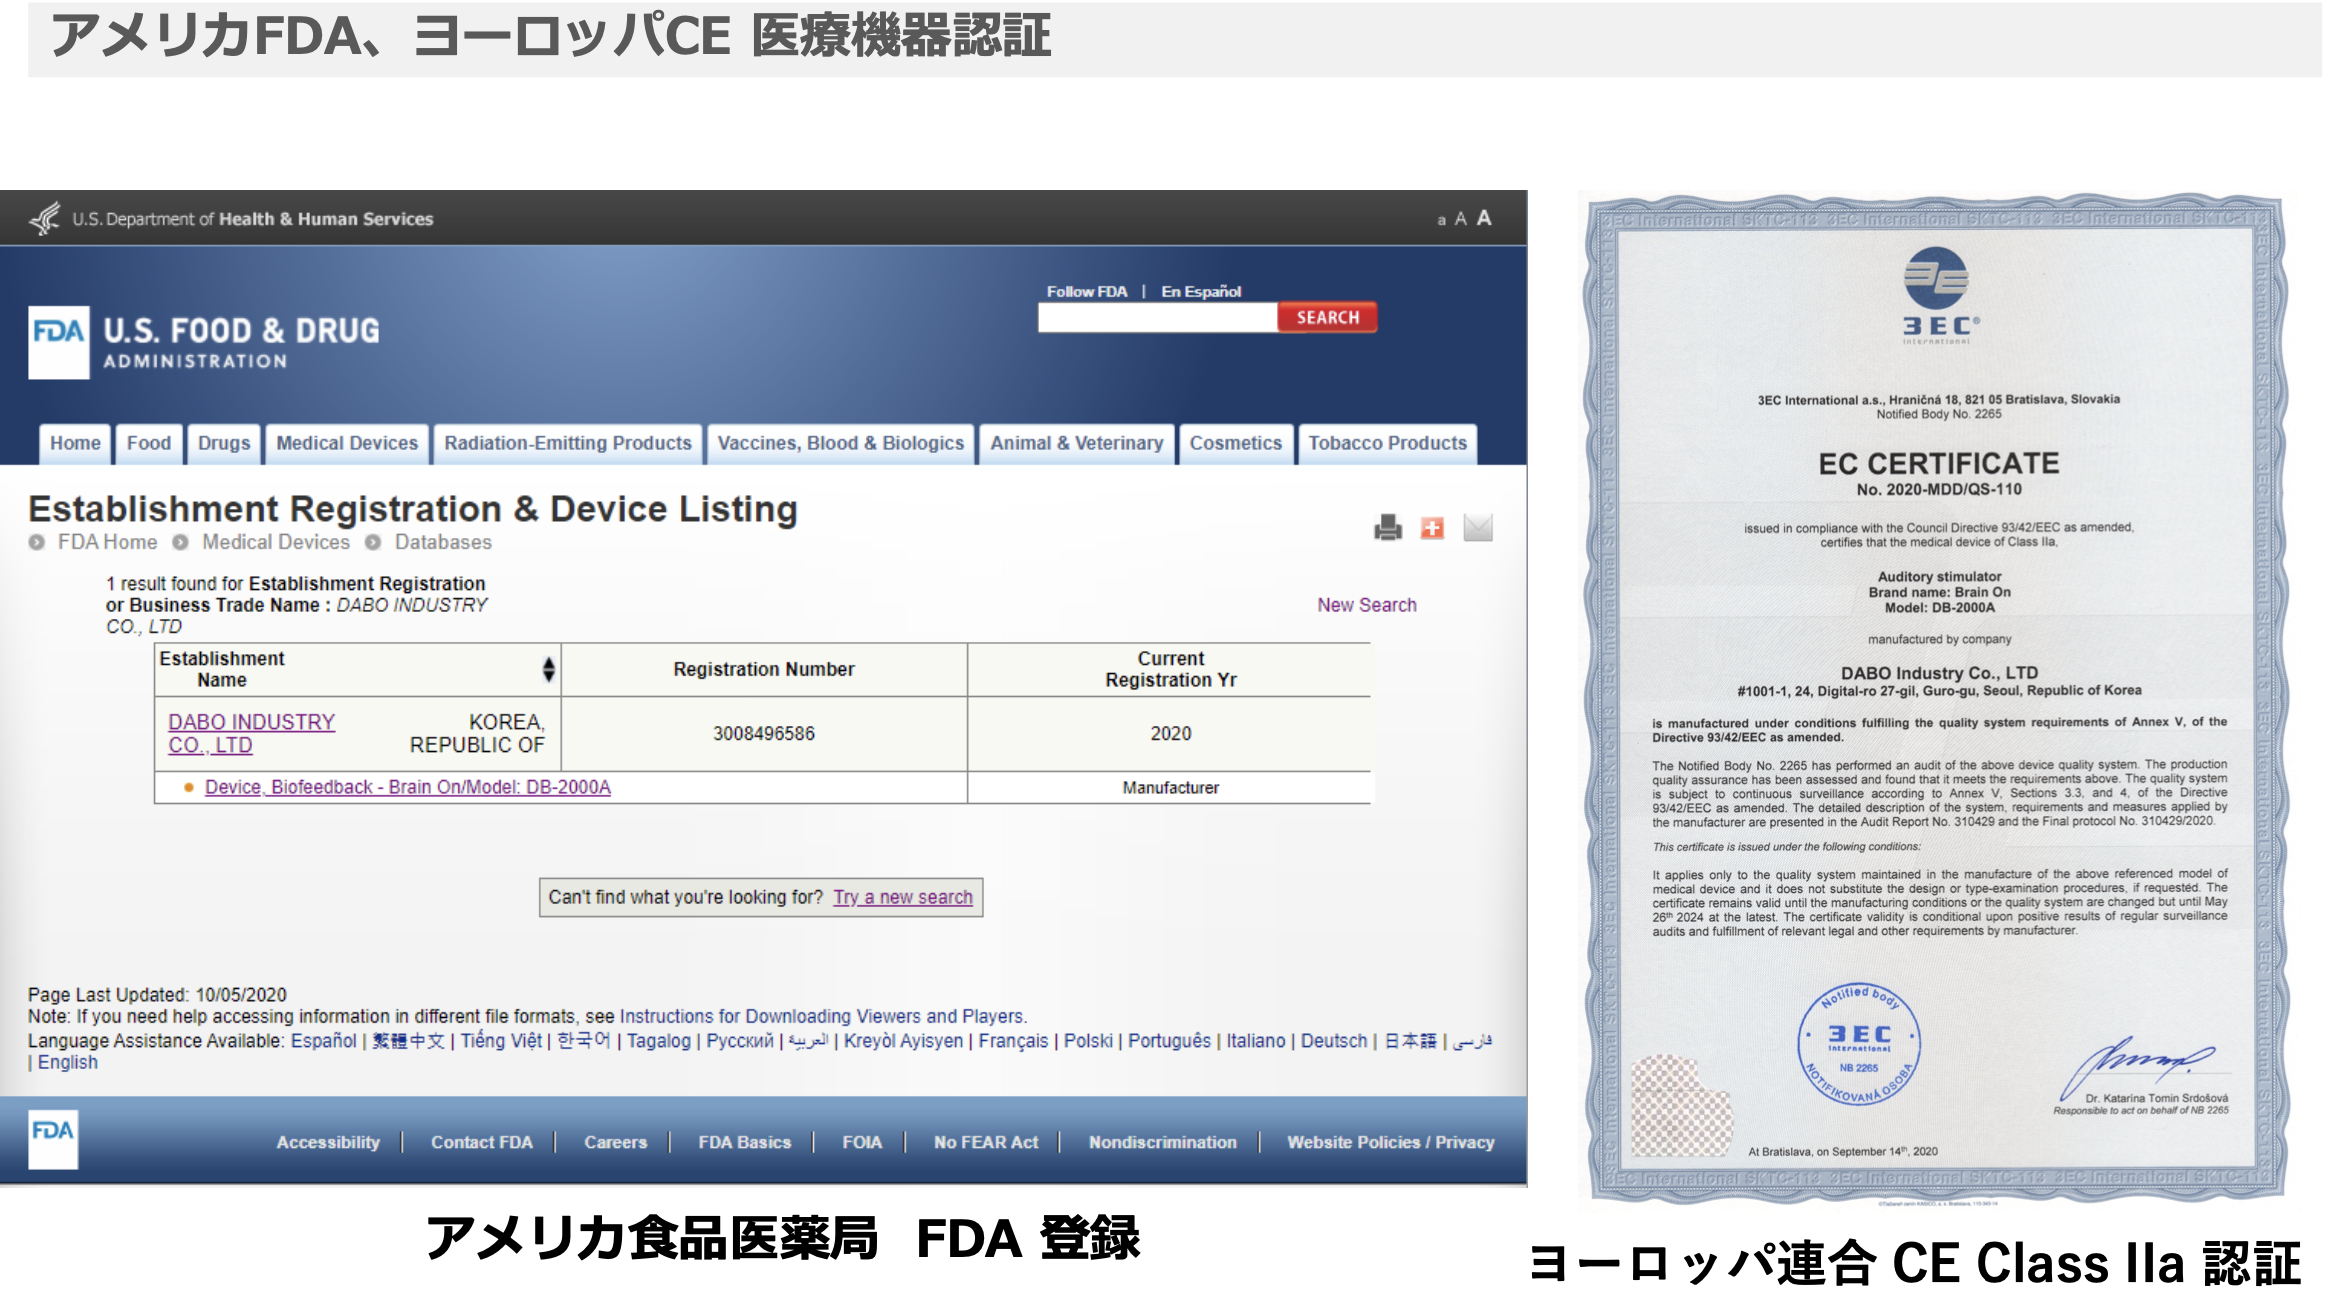The height and width of the screenshot is (1314, 2326).
Task: Click the EC Certificate image
Action: [x=1936, y=697]
